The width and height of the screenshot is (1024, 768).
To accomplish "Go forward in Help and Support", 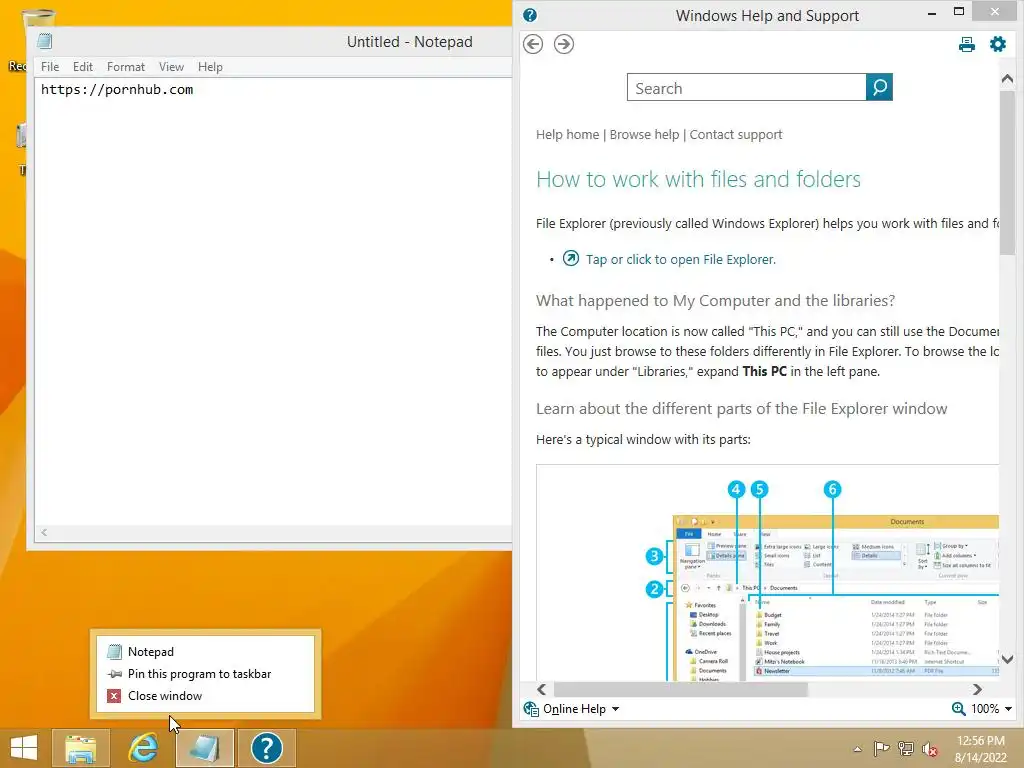I will click(x=564, y=44).
